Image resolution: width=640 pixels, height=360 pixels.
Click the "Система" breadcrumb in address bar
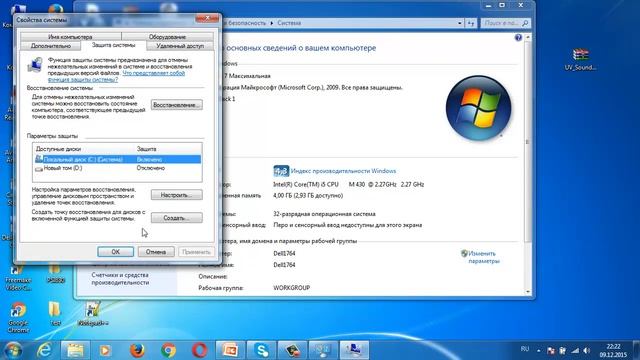289,23
